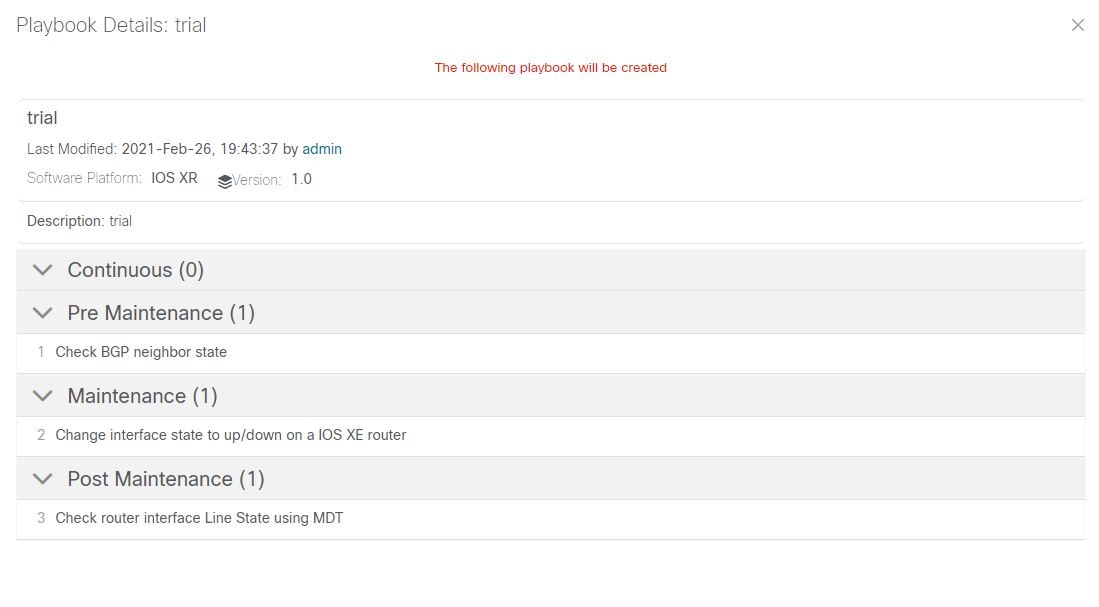This screenshot has width=1099, height=607.
Task: Expand the Continuous section chevron
Action: click(x=42, y=270)
